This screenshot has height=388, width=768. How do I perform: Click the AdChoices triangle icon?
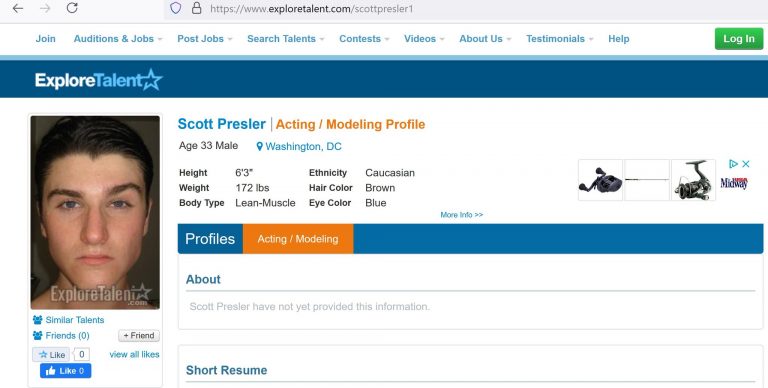pyautogui.click(x=733, y=164)
